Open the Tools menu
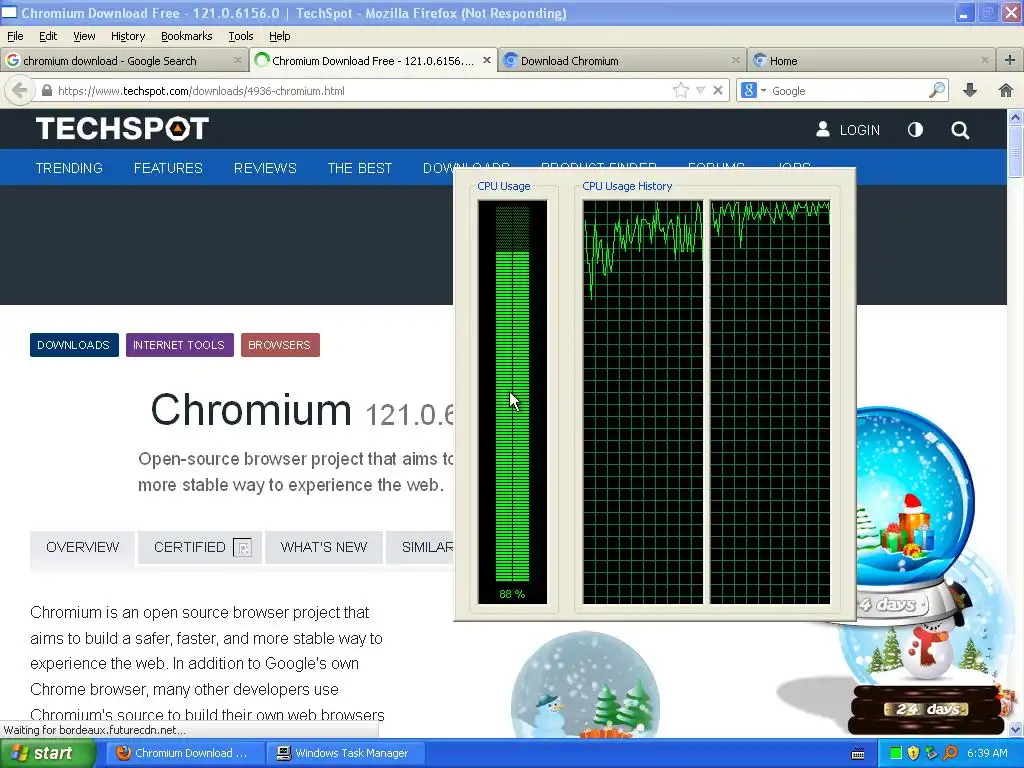 241,37
